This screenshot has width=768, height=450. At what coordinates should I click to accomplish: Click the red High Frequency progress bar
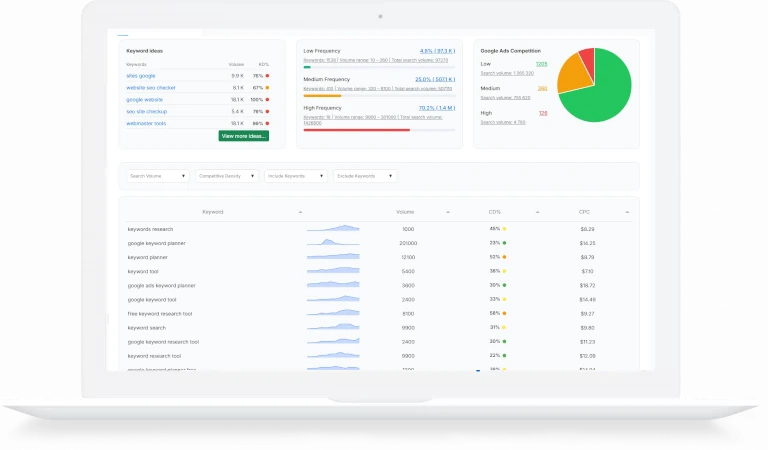click(357, 130)
